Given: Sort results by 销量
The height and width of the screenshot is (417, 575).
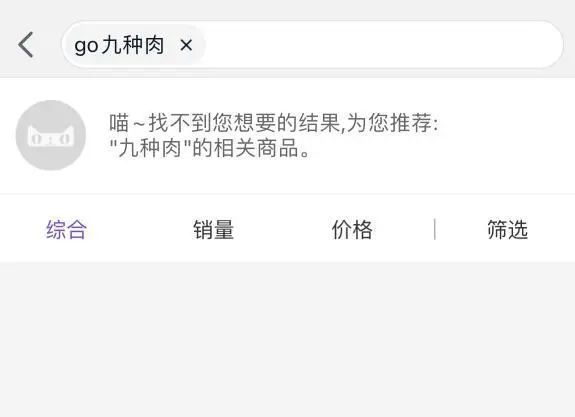Looking at the screenshot, I should click(213, 230).
